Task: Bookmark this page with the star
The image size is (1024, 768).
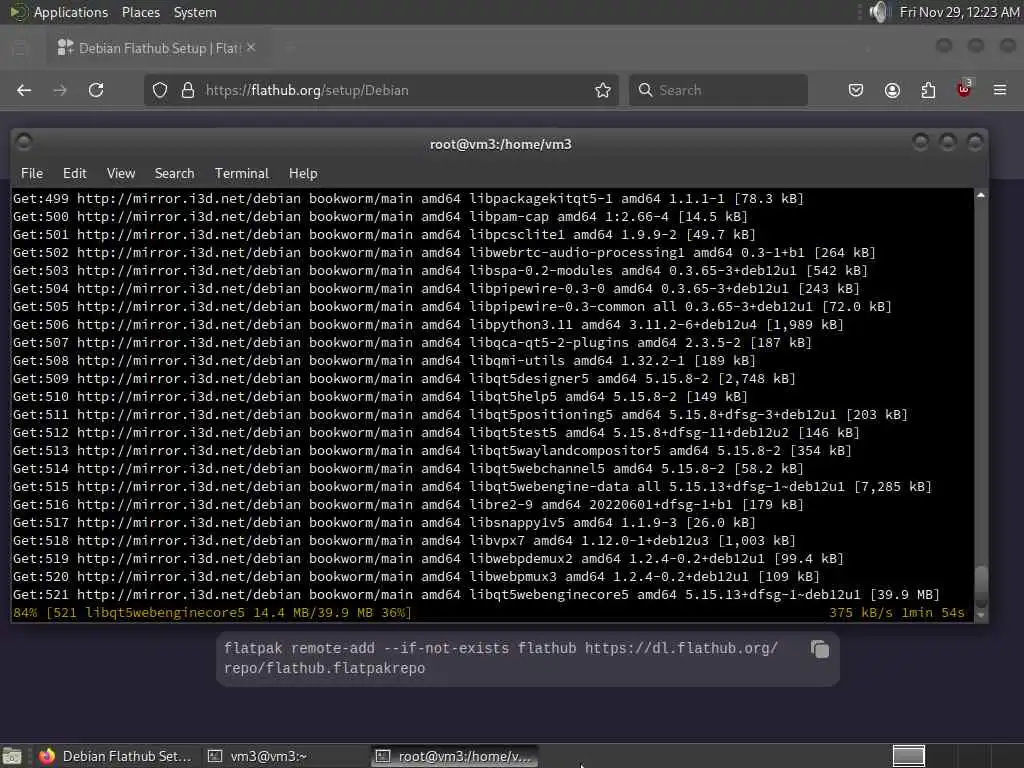Action: pos(603,90)
